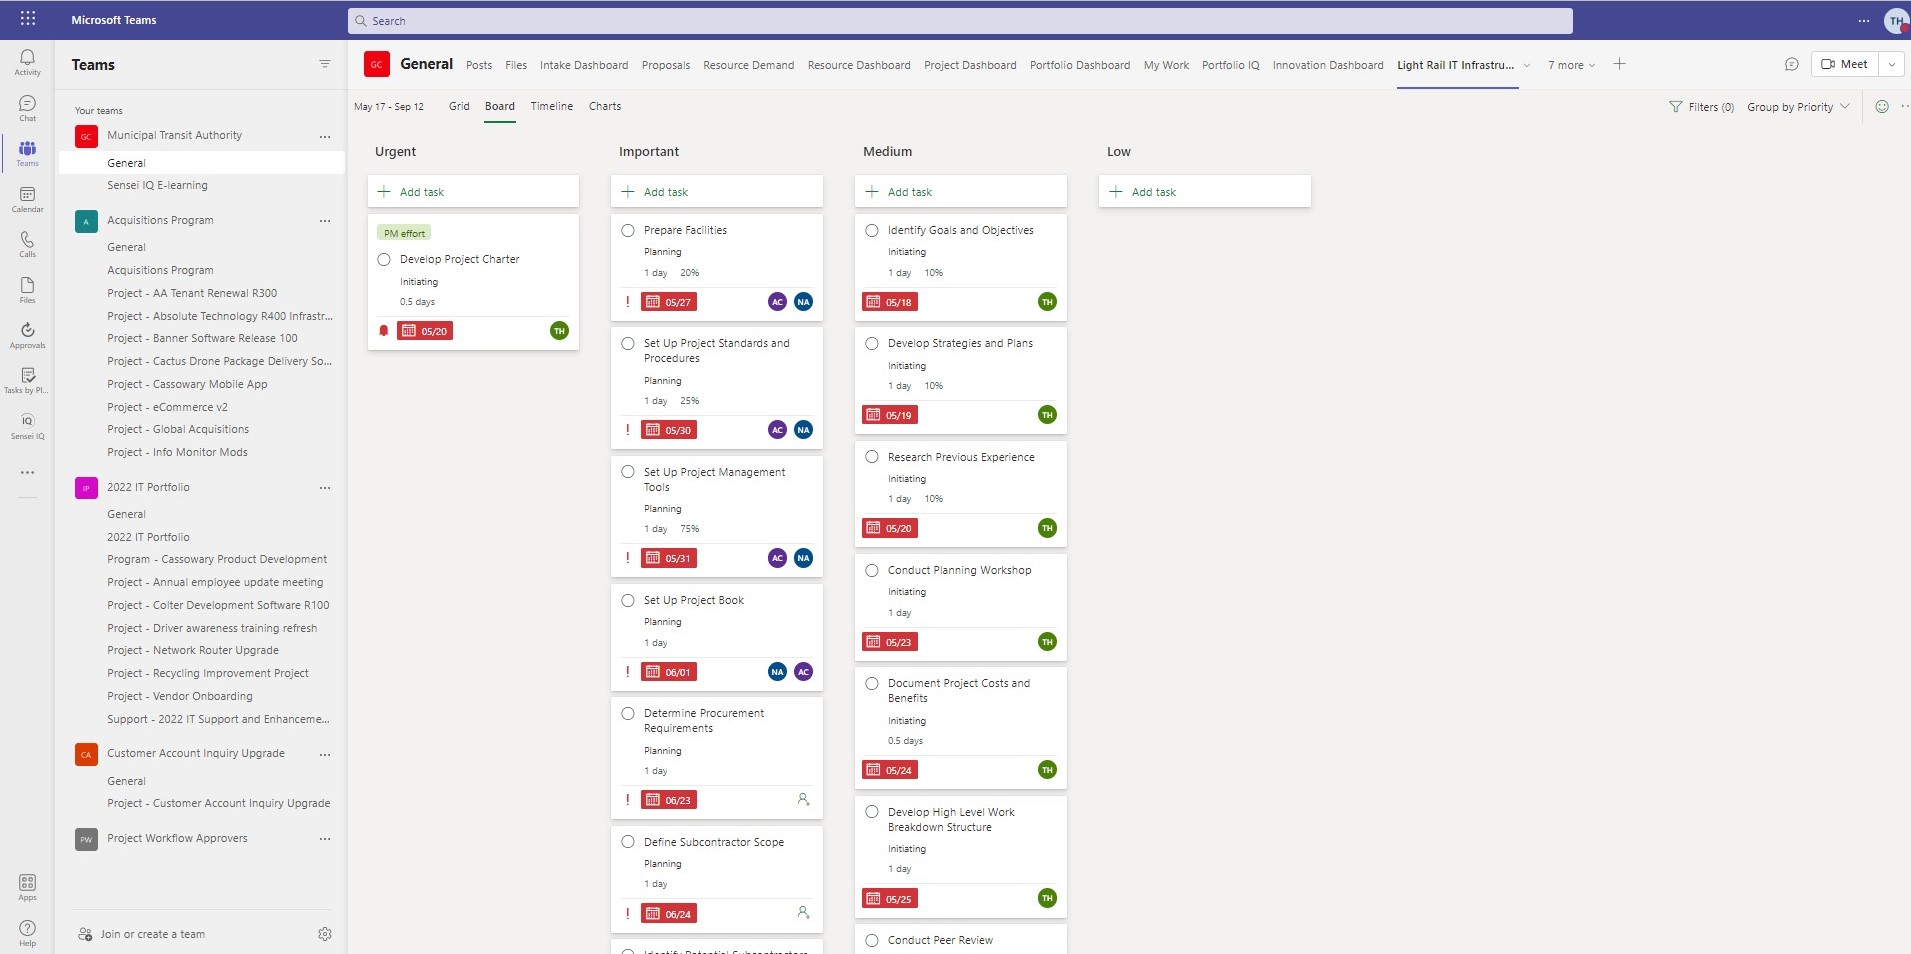Click the 05/20 date on Develop Project Charter
Screen dimensions: 1911x954
pos(425,331)
